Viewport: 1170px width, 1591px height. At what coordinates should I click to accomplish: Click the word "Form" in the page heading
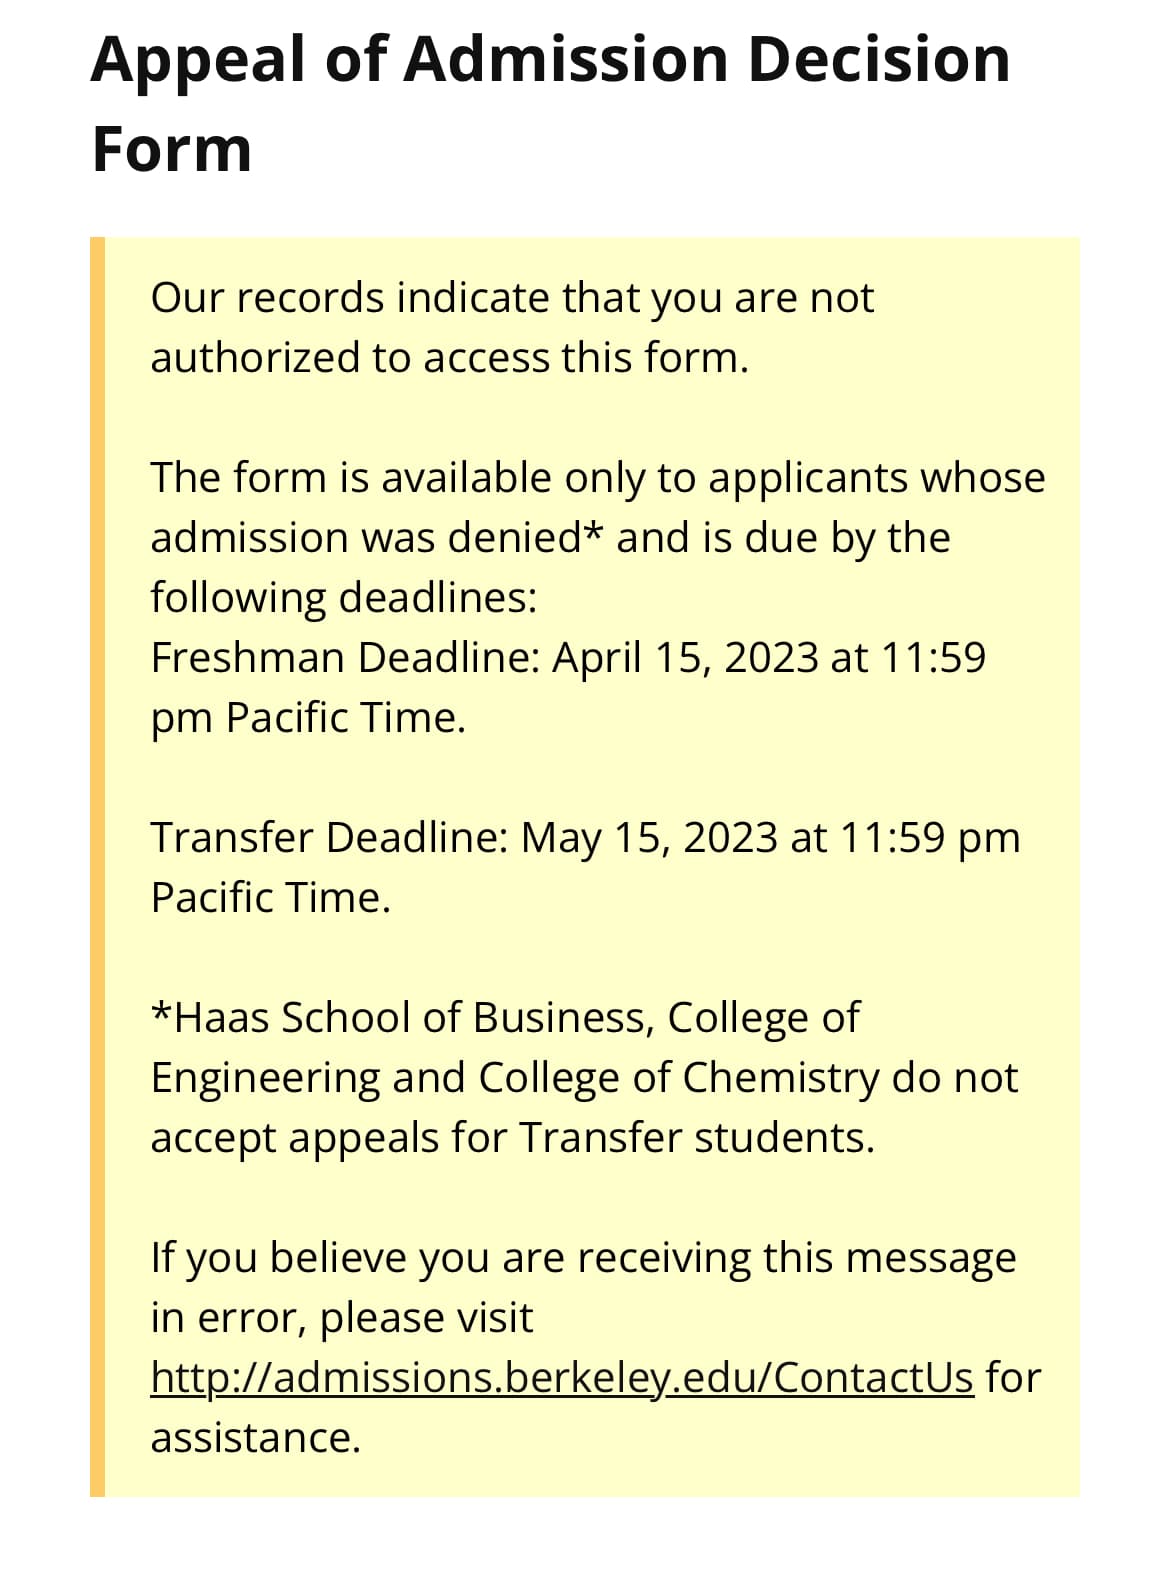pyautogui.click(x=171, y=150)
